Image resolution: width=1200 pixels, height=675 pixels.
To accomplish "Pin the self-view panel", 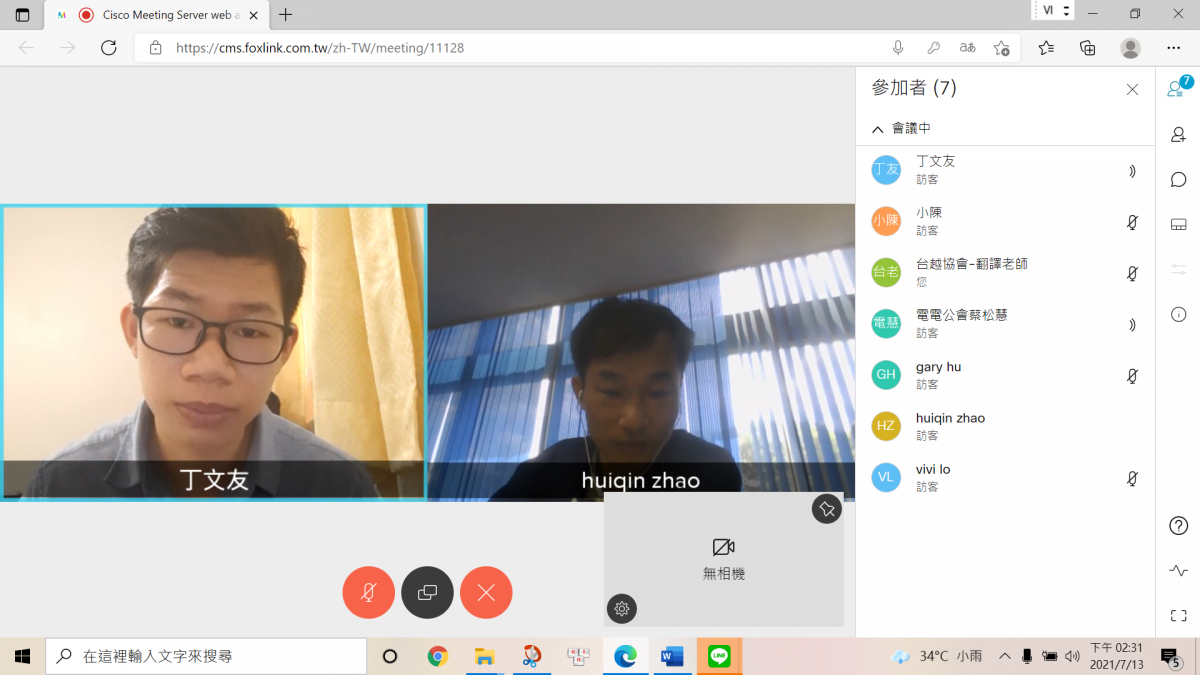I will coord(826,509).
